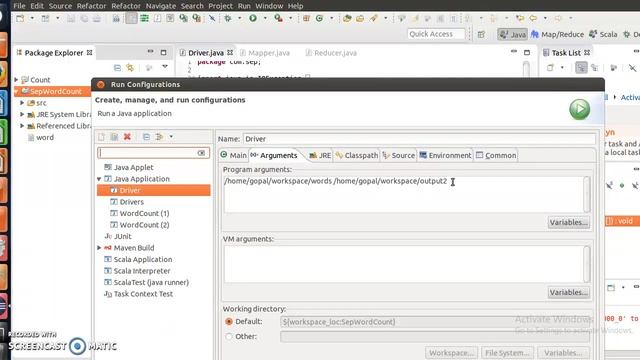Image resolution: width=640 pixels, height=360 pixels.
Task: Collapse the Java Application category
Action: click(x=99, y=179)
